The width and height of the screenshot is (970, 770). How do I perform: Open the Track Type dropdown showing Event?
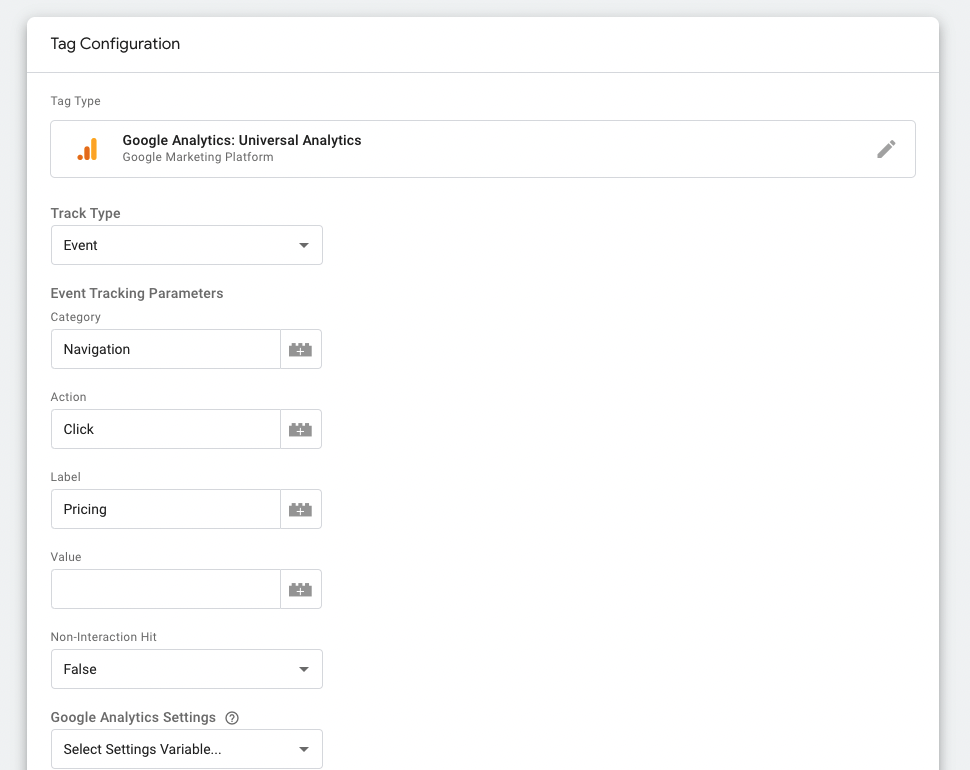point(187,246)
